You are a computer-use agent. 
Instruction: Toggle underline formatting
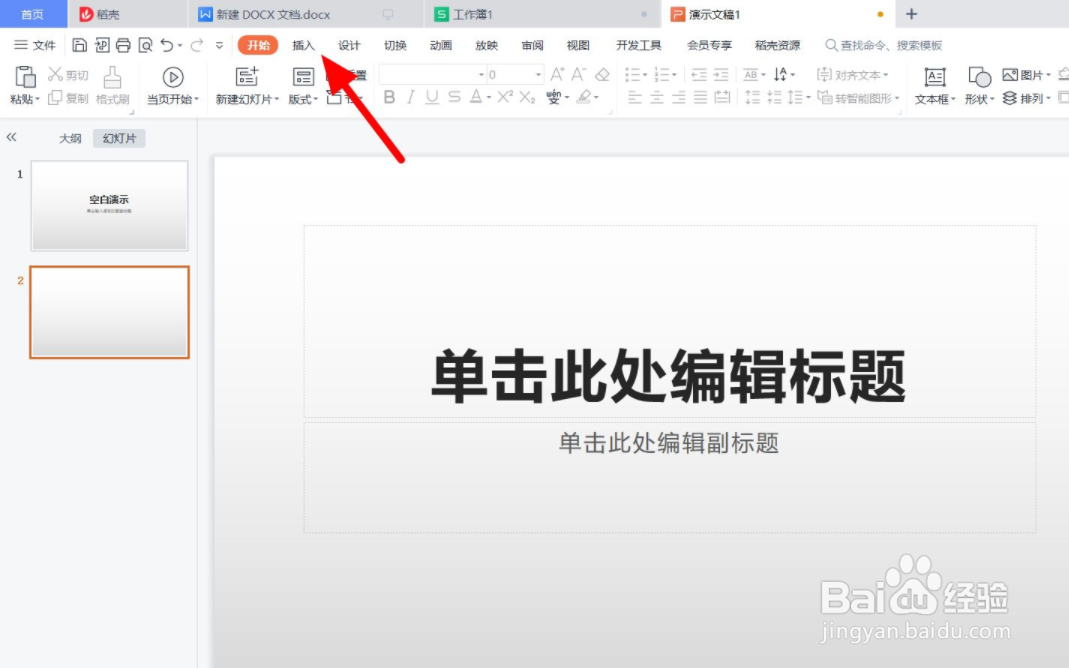coord(430,97)
